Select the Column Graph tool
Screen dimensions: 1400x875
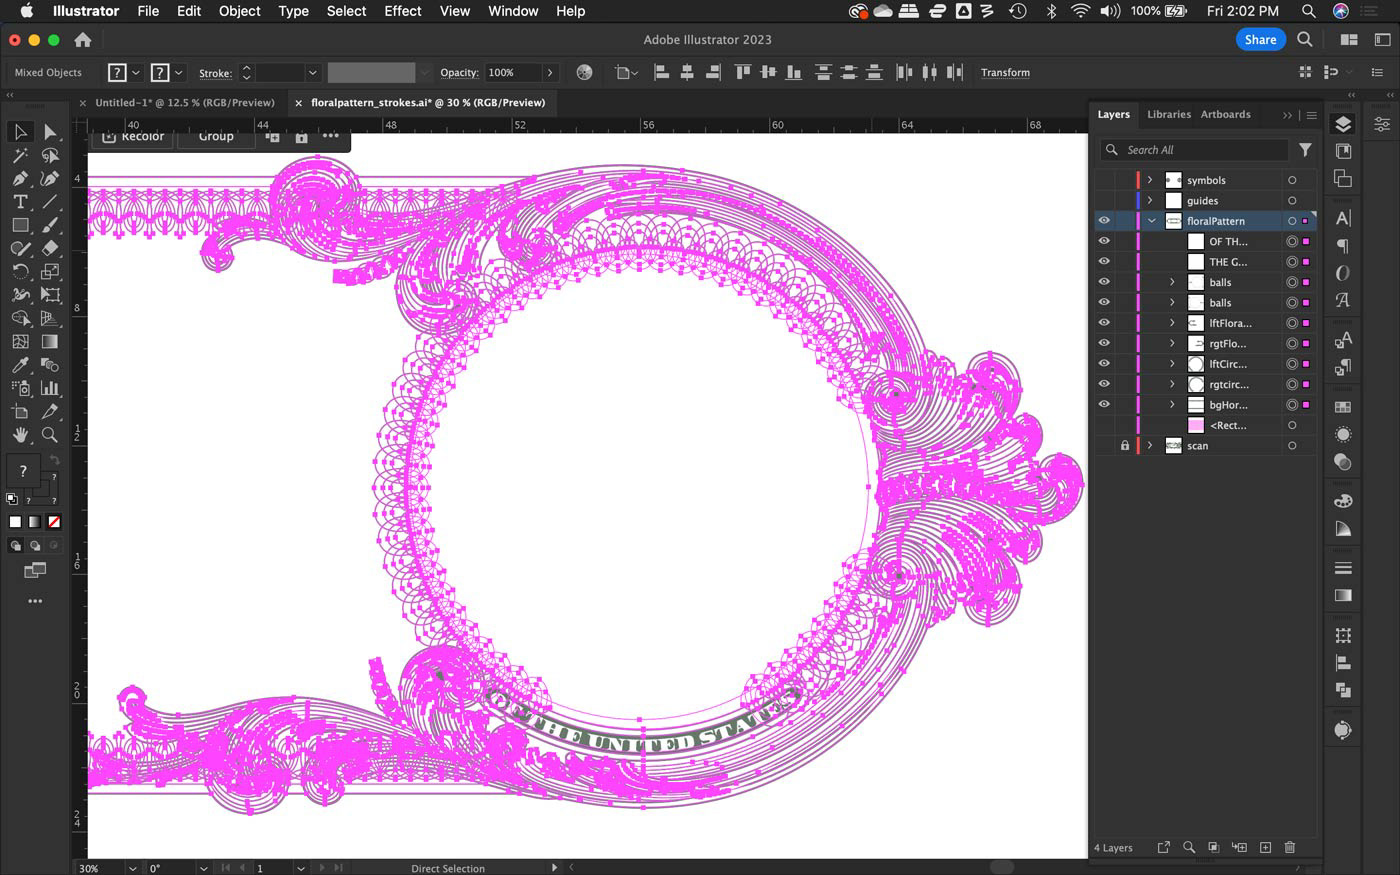(50, 388)
